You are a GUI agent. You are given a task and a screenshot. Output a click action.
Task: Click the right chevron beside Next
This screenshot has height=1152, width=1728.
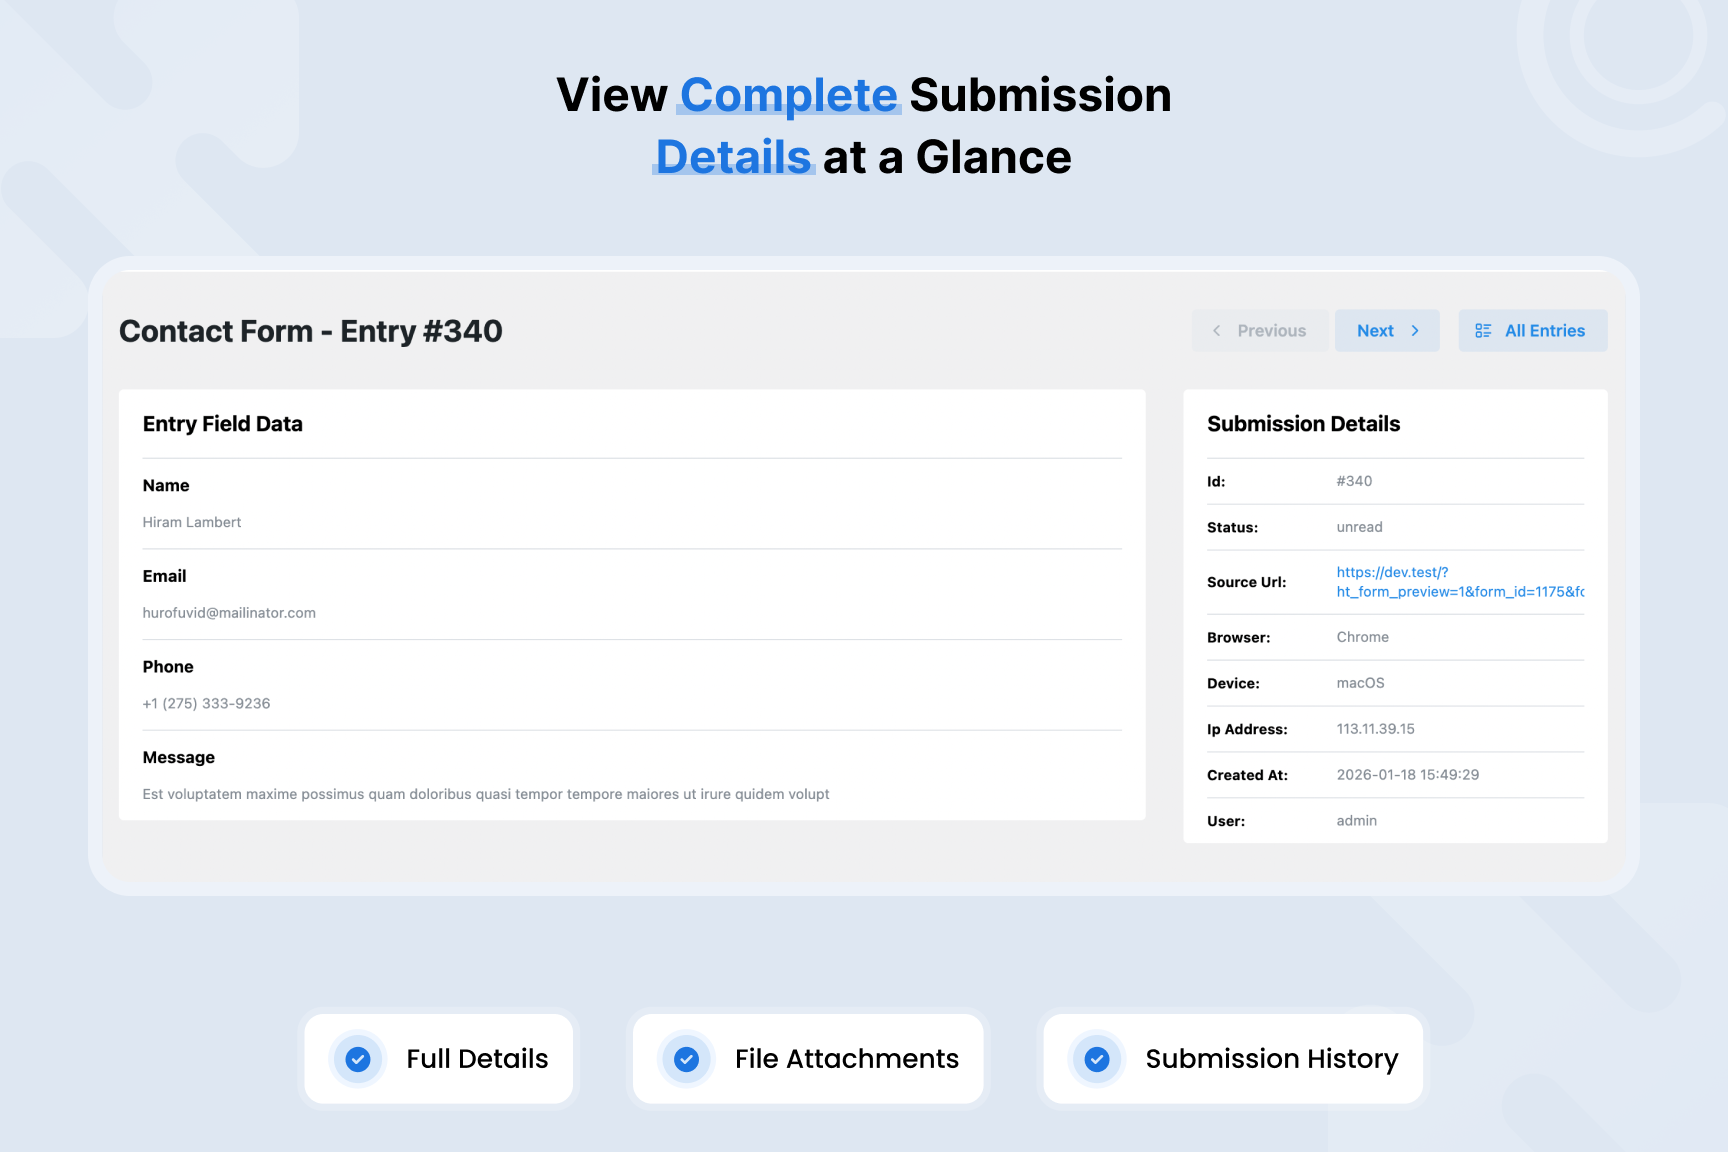pos(1415,331)
